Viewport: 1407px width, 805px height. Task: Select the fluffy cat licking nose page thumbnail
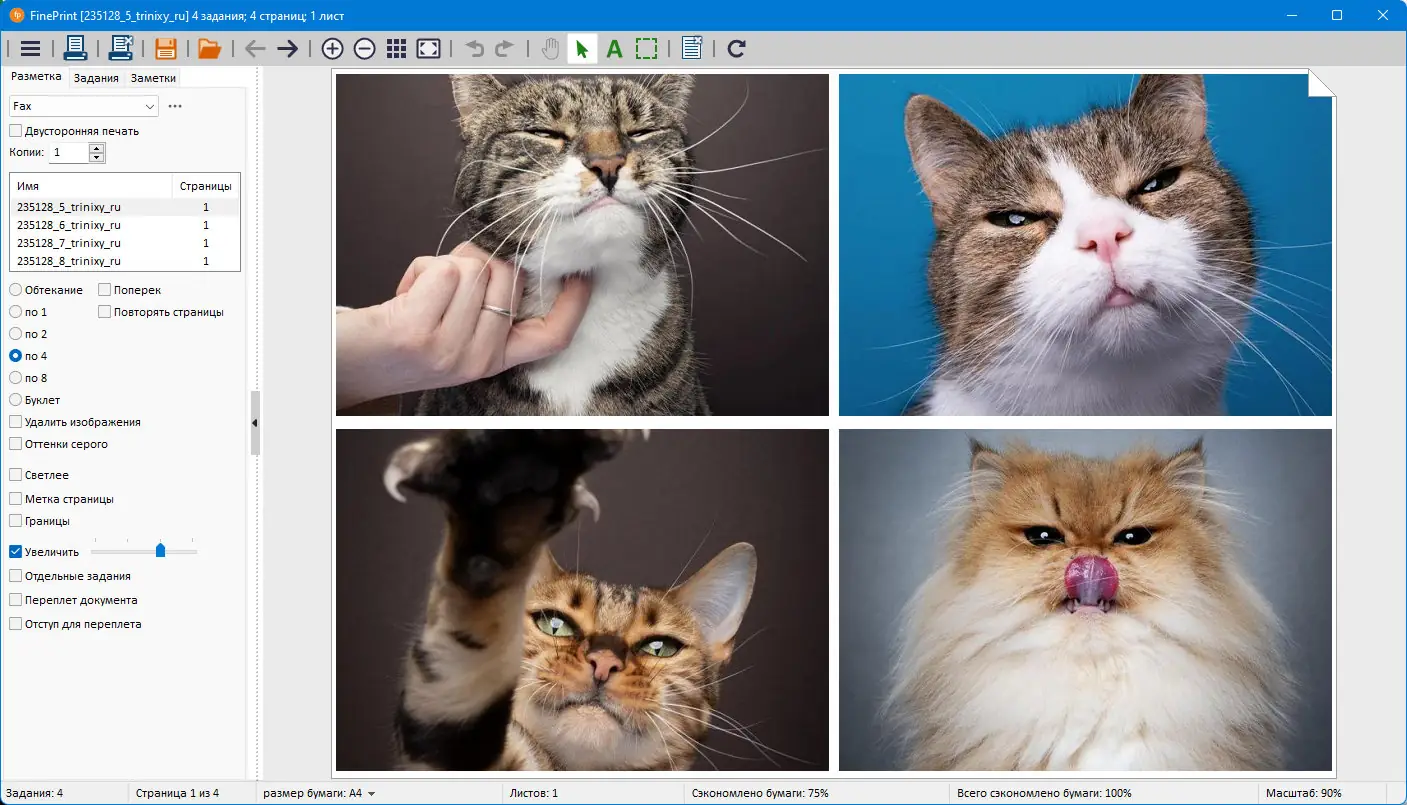click(1085, 600)
